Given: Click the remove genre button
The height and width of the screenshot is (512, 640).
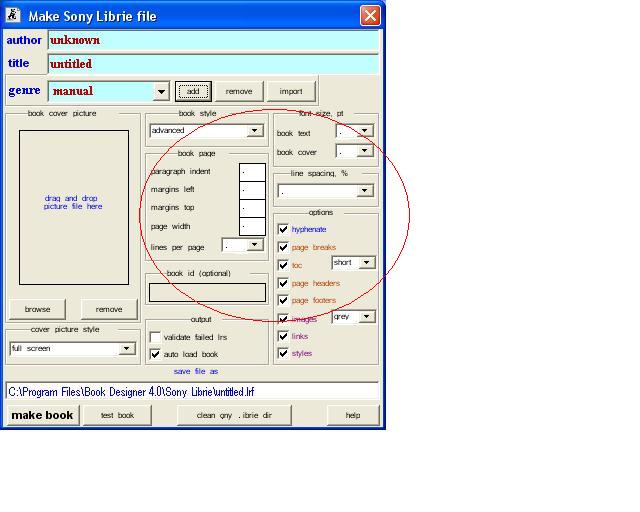Looking at the screenshot, I should click(x=239, y=91).
